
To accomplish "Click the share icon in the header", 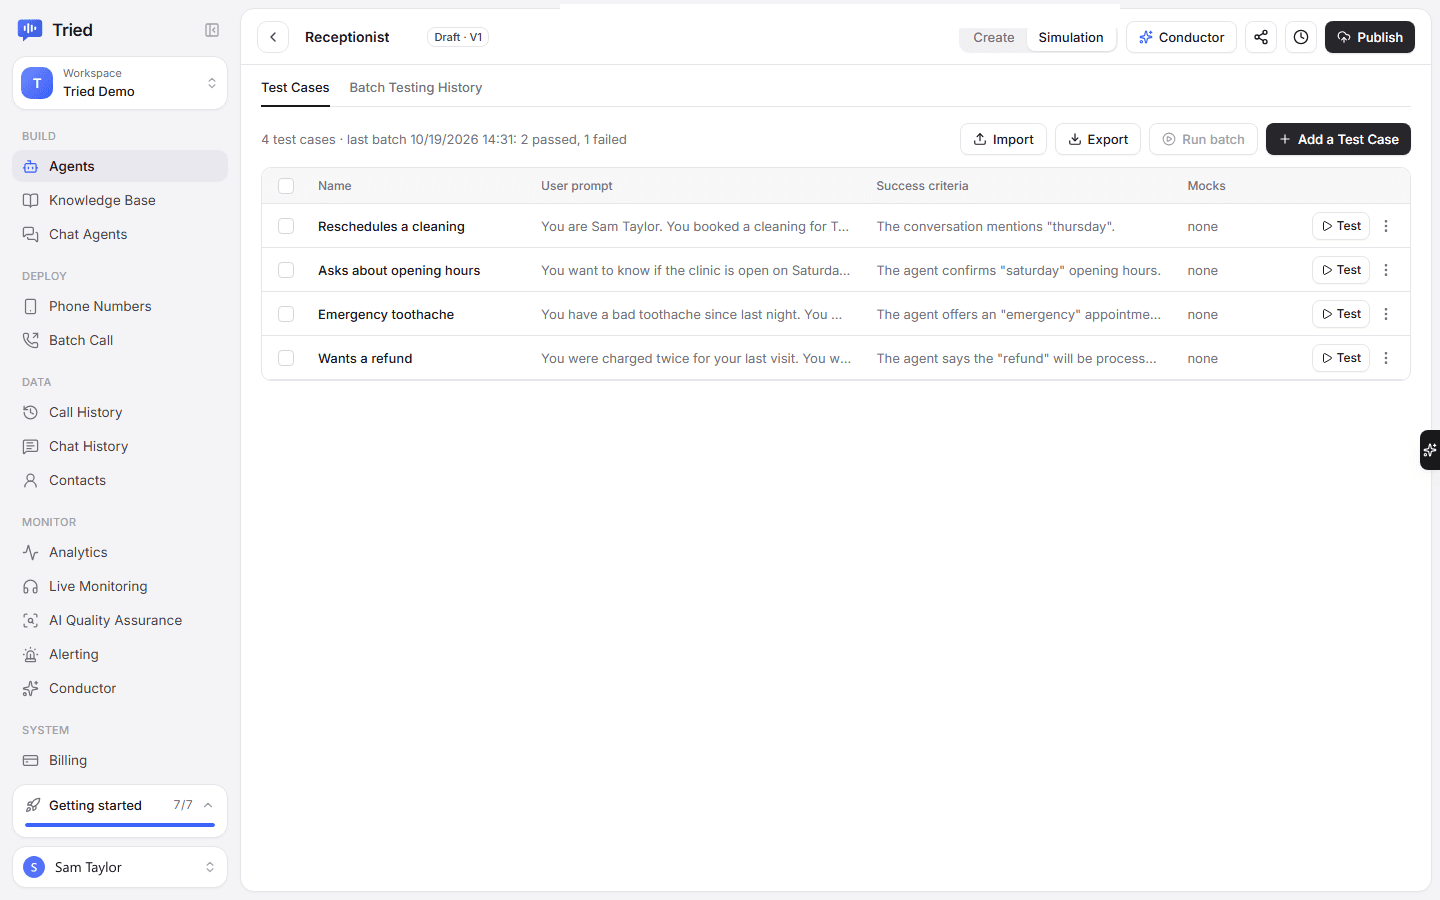I will (1261, 37).
